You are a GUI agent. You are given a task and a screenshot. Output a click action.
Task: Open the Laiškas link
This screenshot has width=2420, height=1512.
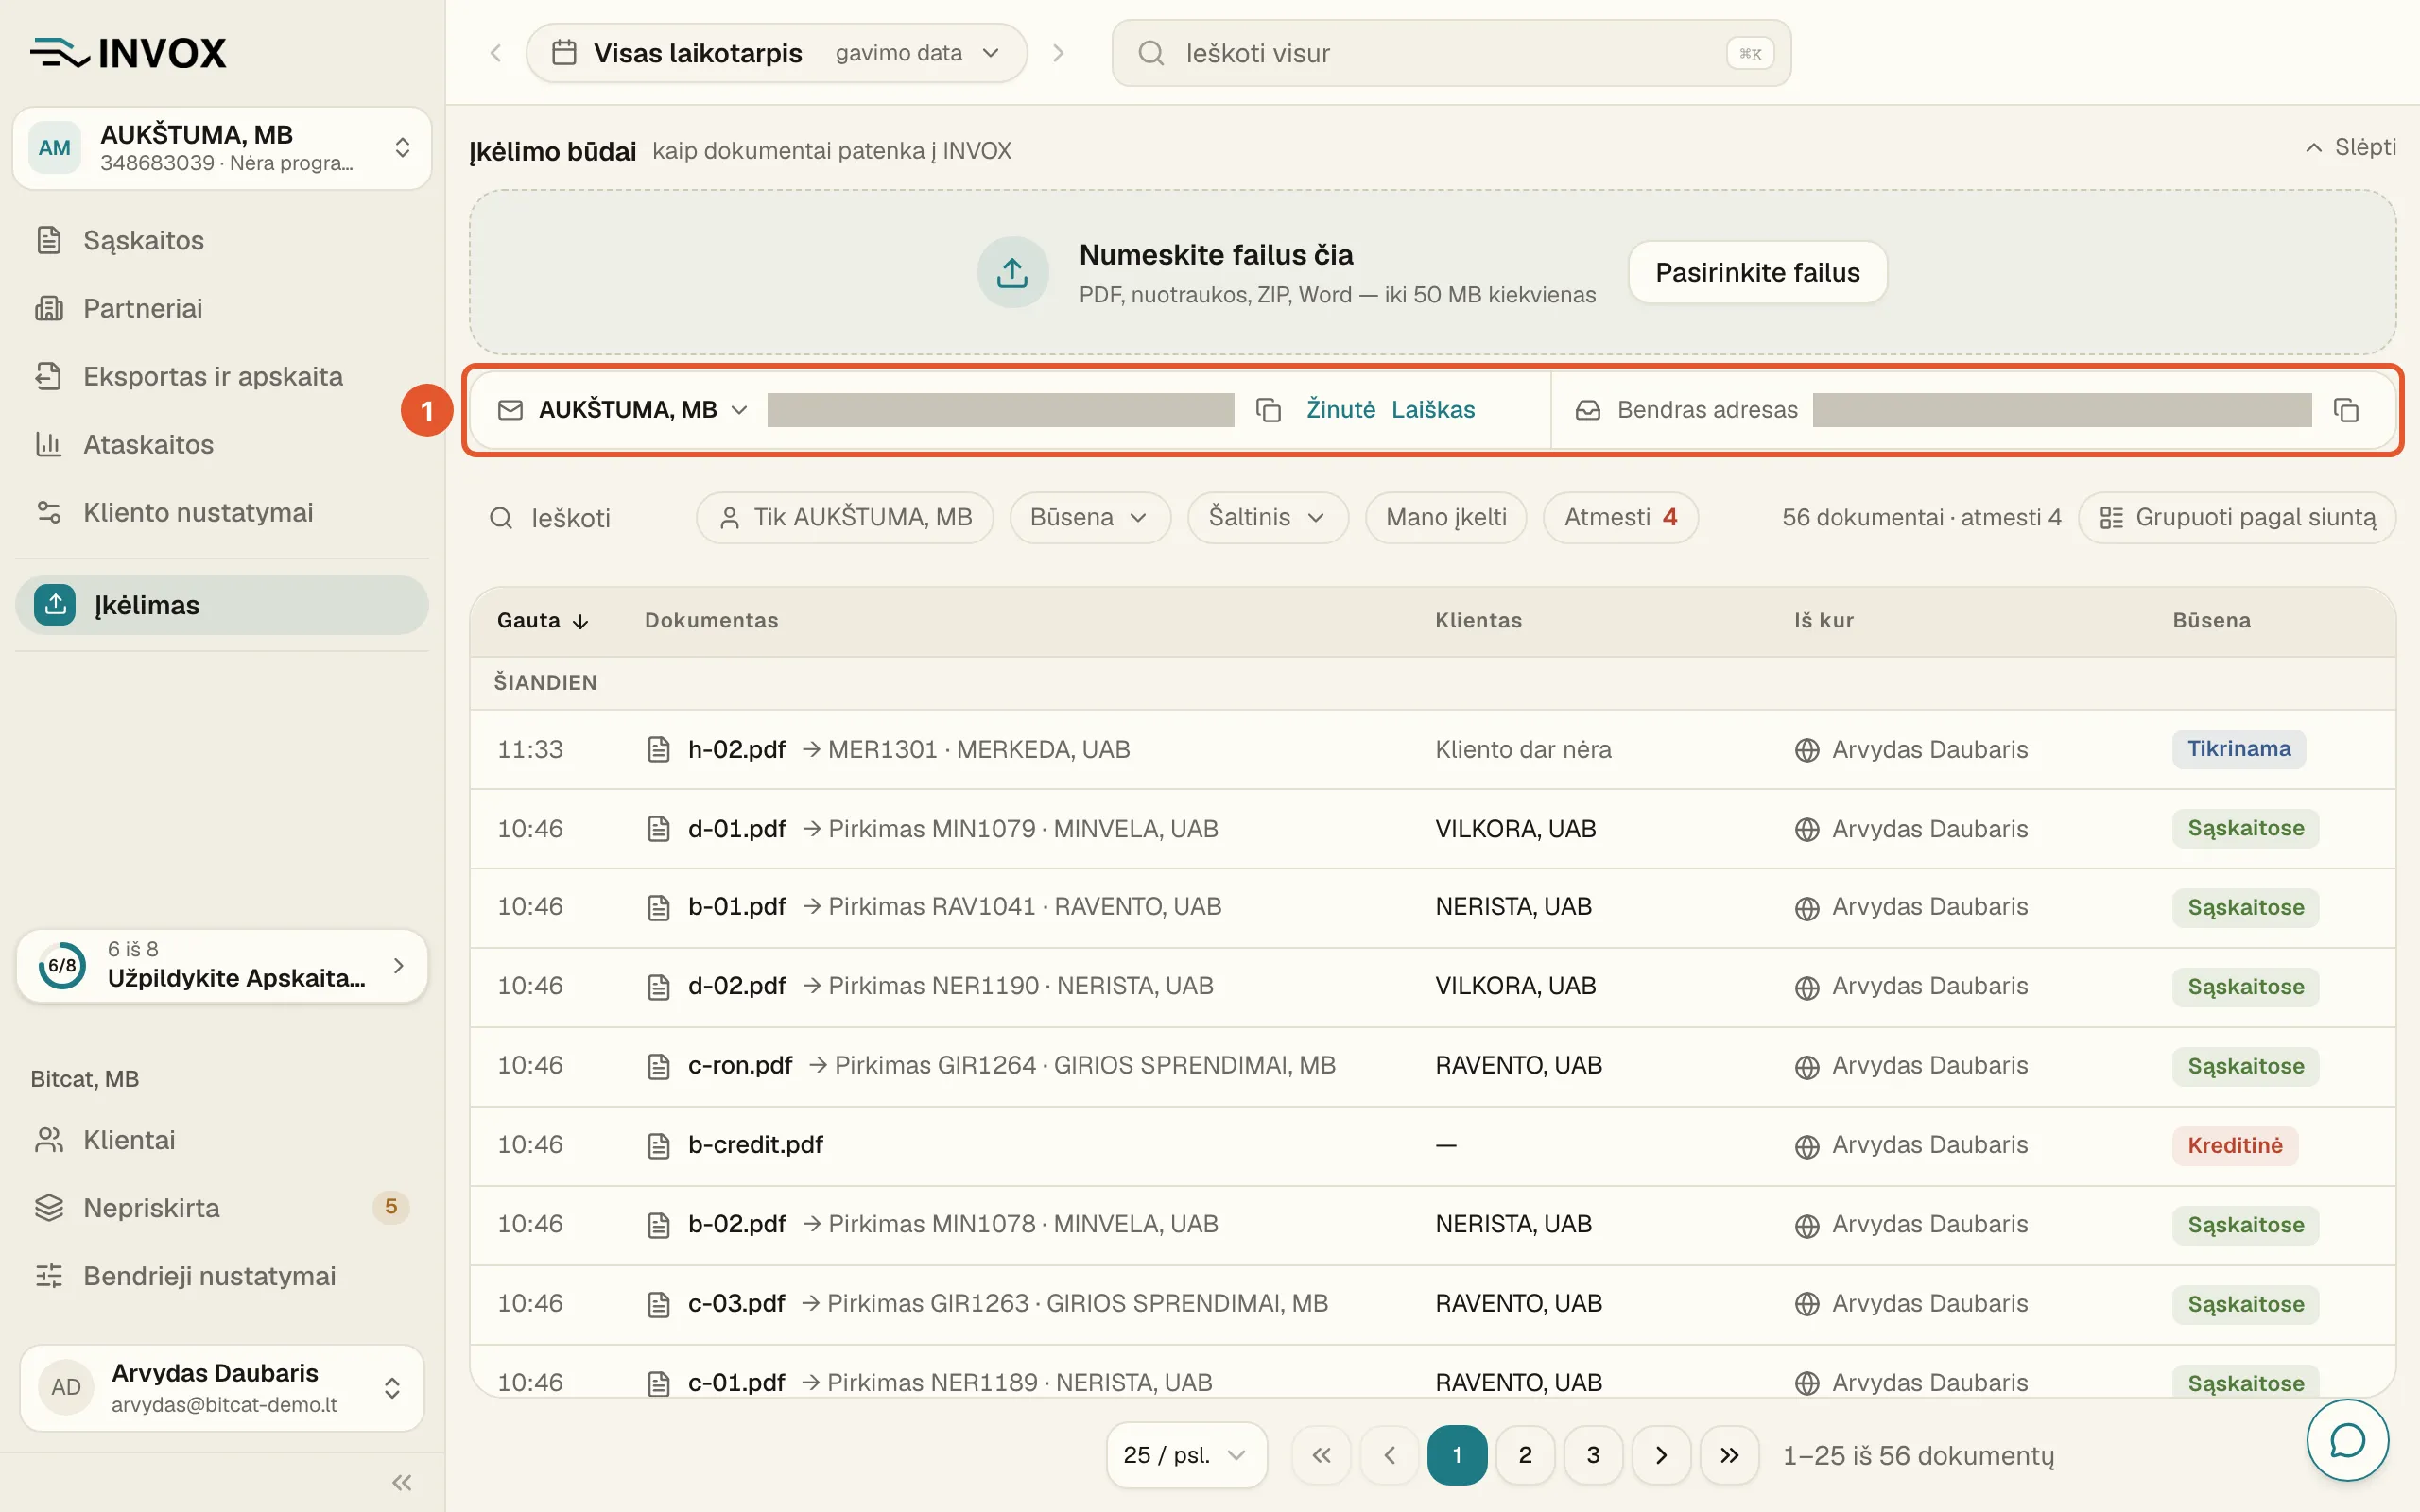coord(1433,410)
